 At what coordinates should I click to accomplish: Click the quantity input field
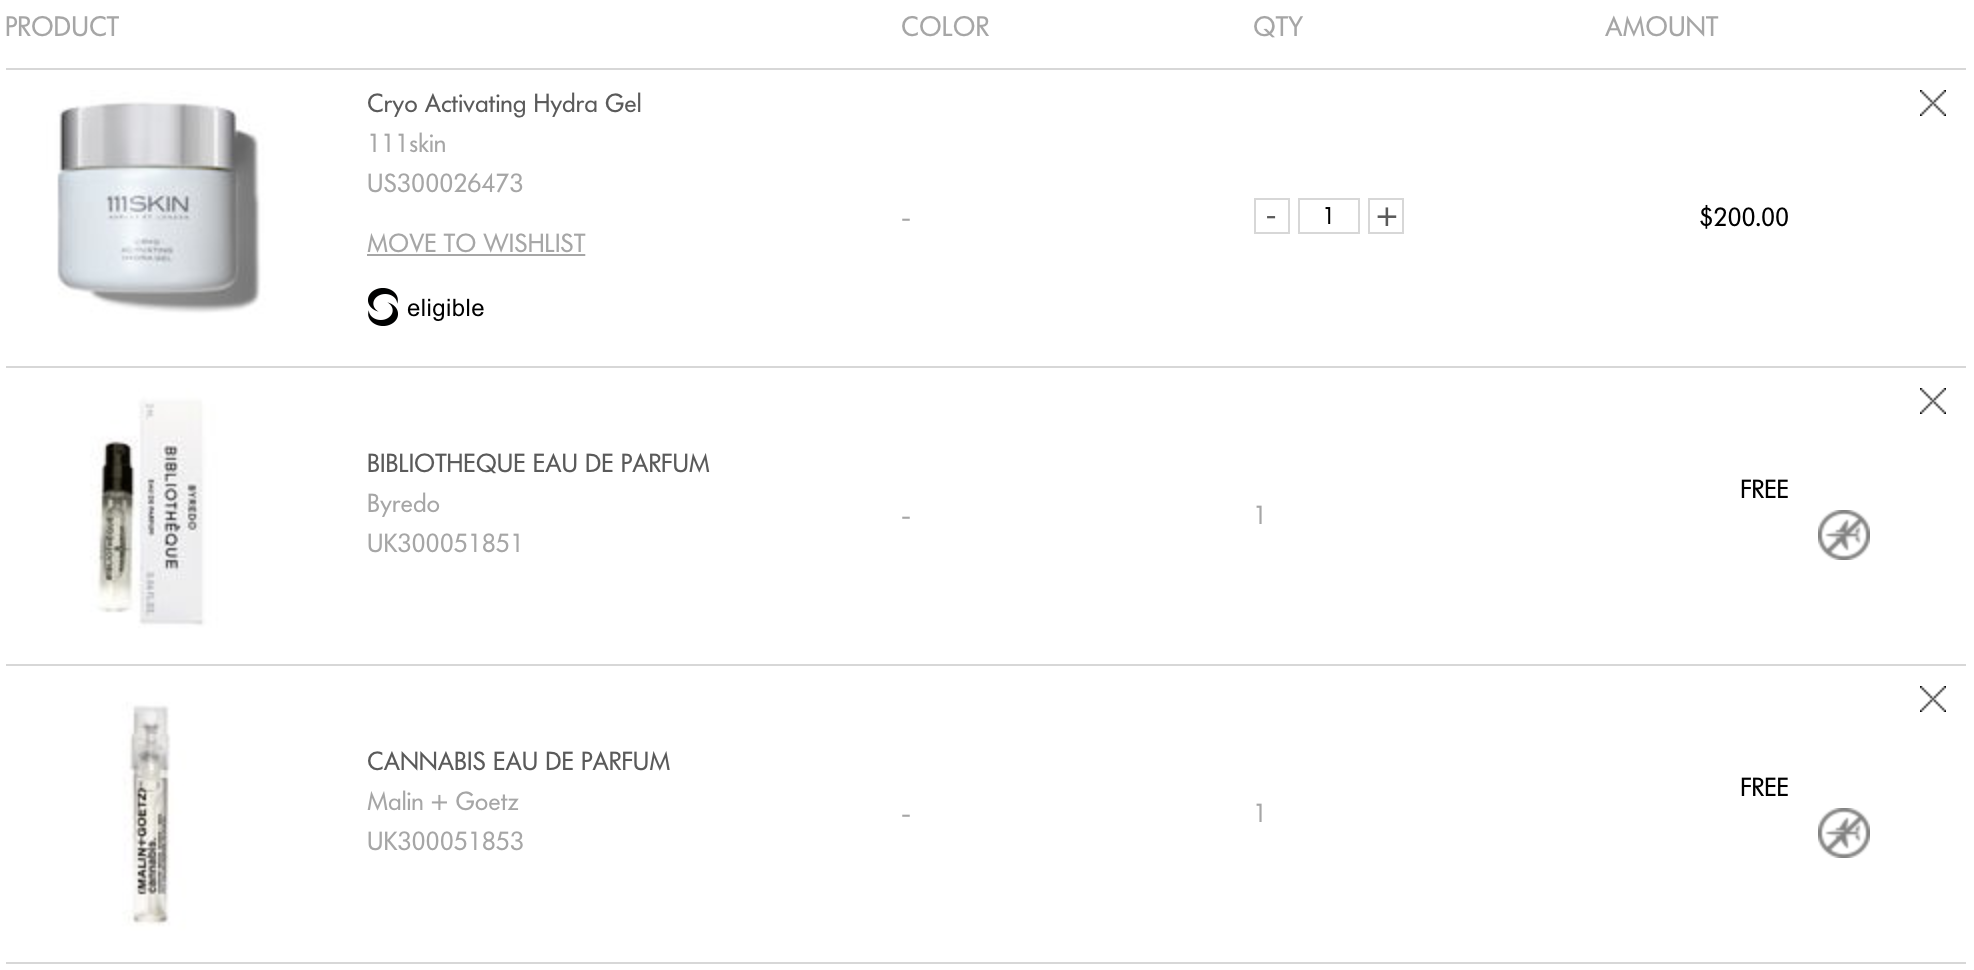[x=1328, y=216]
